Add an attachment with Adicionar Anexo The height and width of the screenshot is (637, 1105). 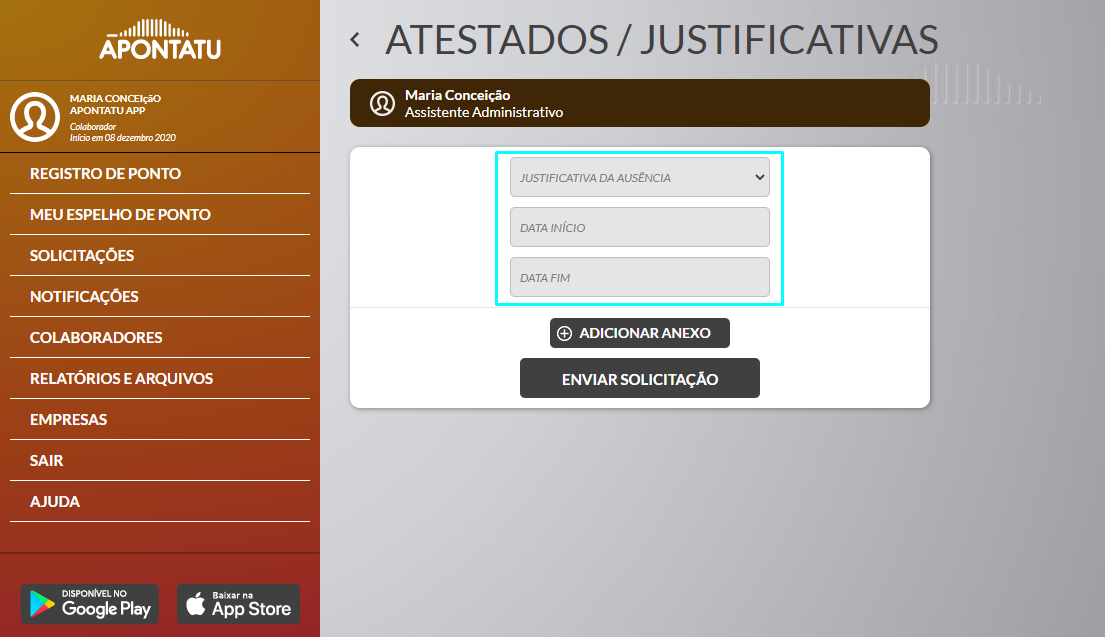tap(640, 333)
